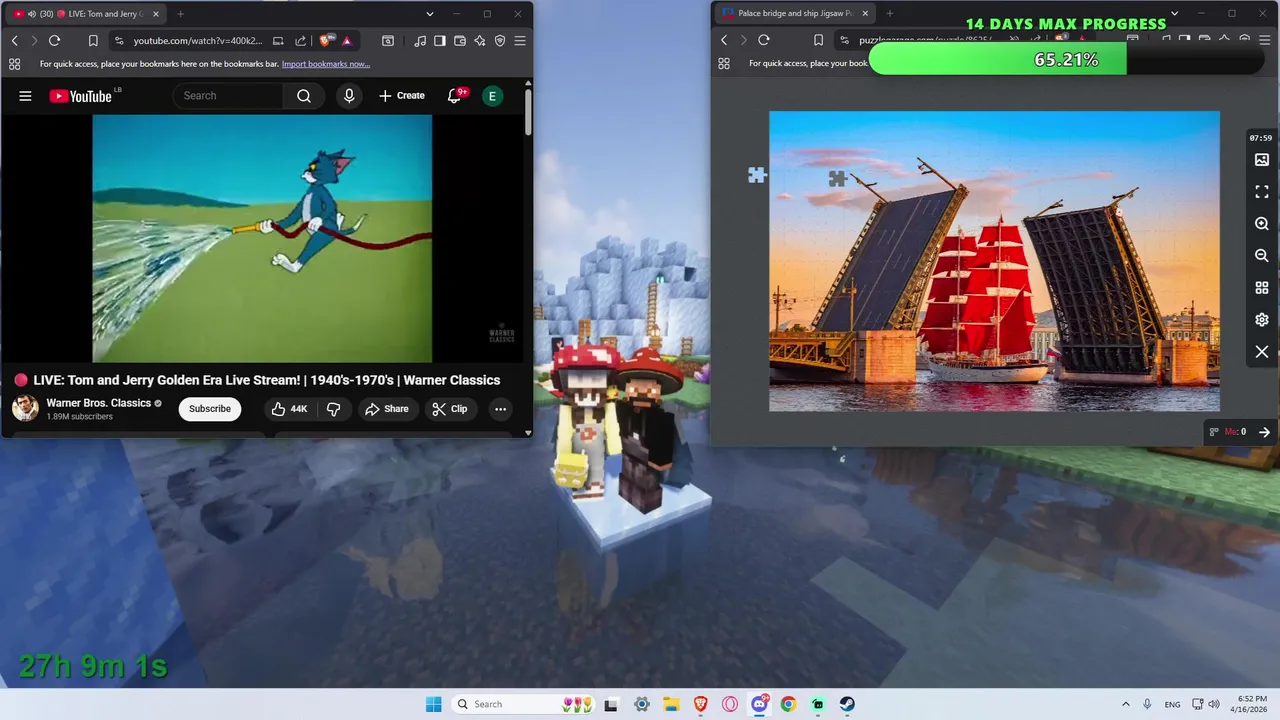Go back in the puzzle browser window
This screenshot has width=1280, height=720.
(x=724, y=40)
